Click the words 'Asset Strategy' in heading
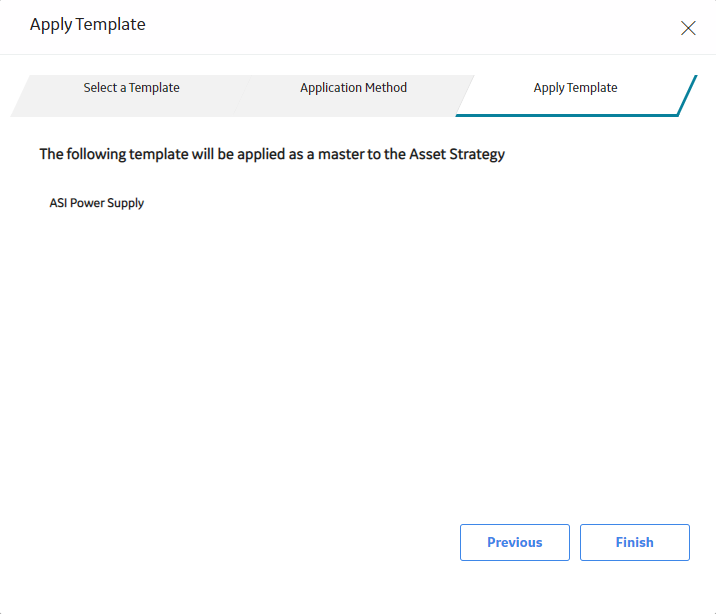Viewport: 716px width, 614px height. (457, 154)
